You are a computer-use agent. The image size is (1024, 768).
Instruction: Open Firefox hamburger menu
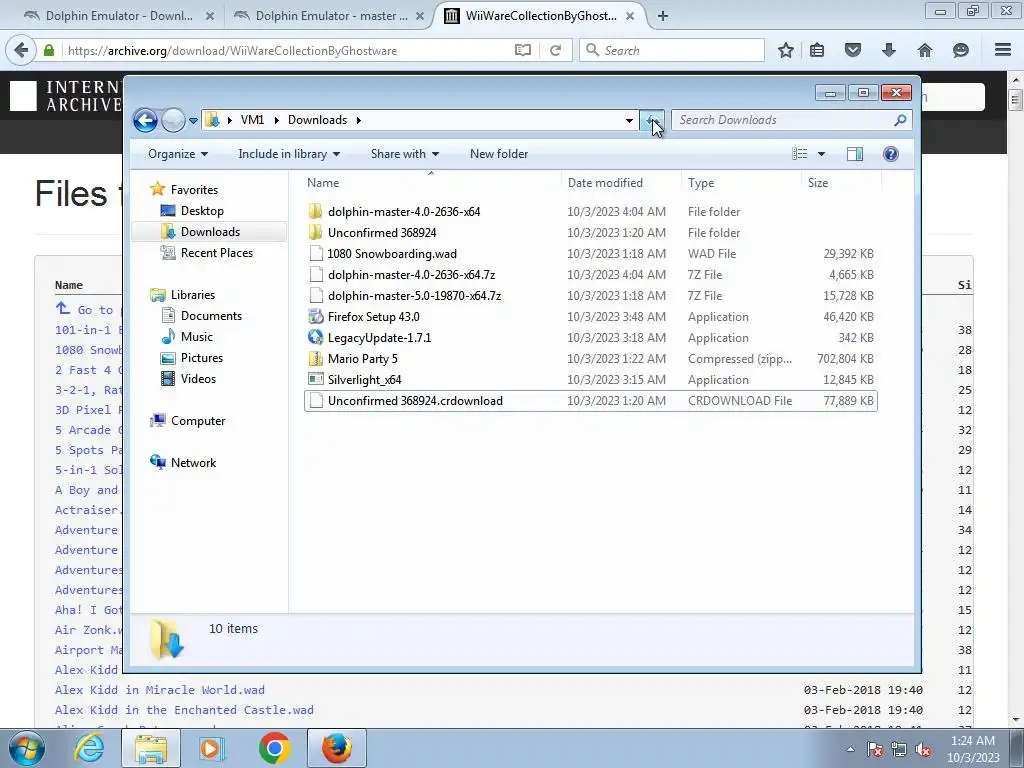tap(1003, 50)
